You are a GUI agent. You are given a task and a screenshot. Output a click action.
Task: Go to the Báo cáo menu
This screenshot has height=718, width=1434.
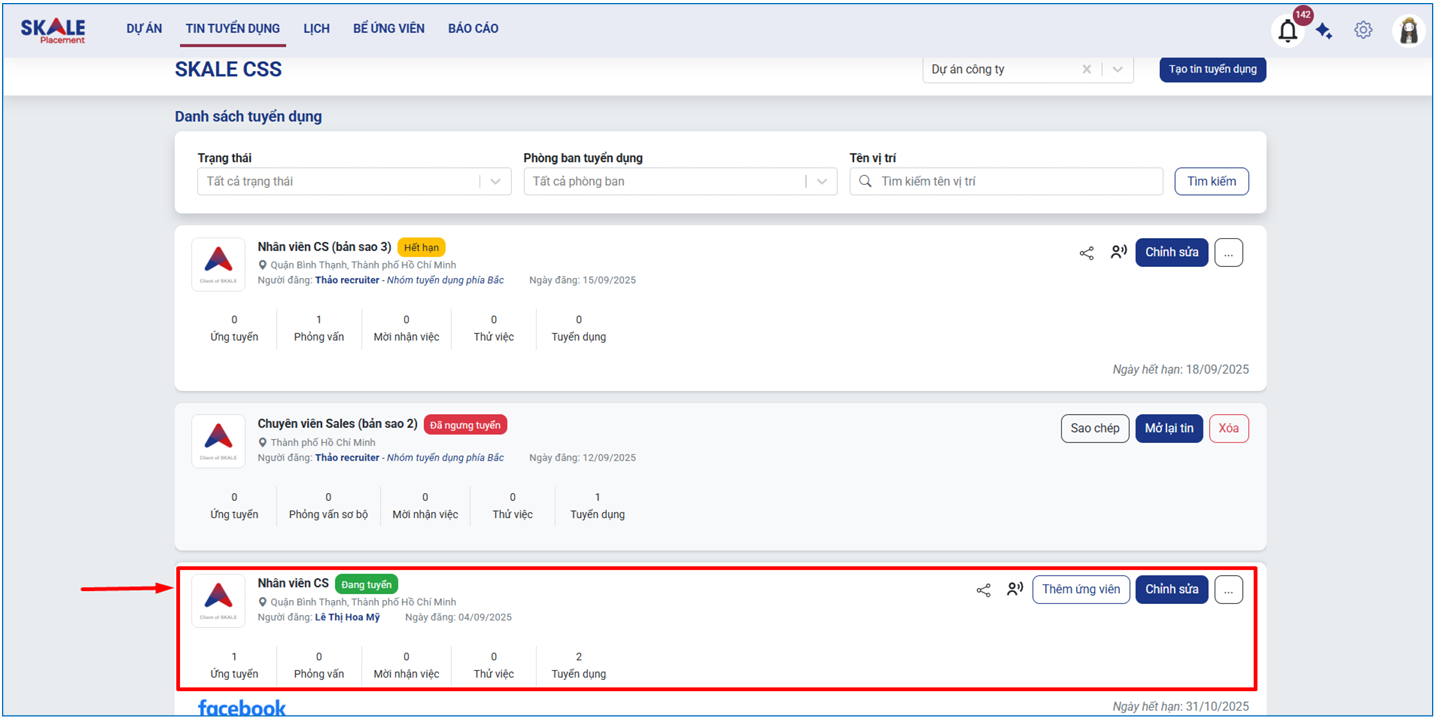point(473,29)
